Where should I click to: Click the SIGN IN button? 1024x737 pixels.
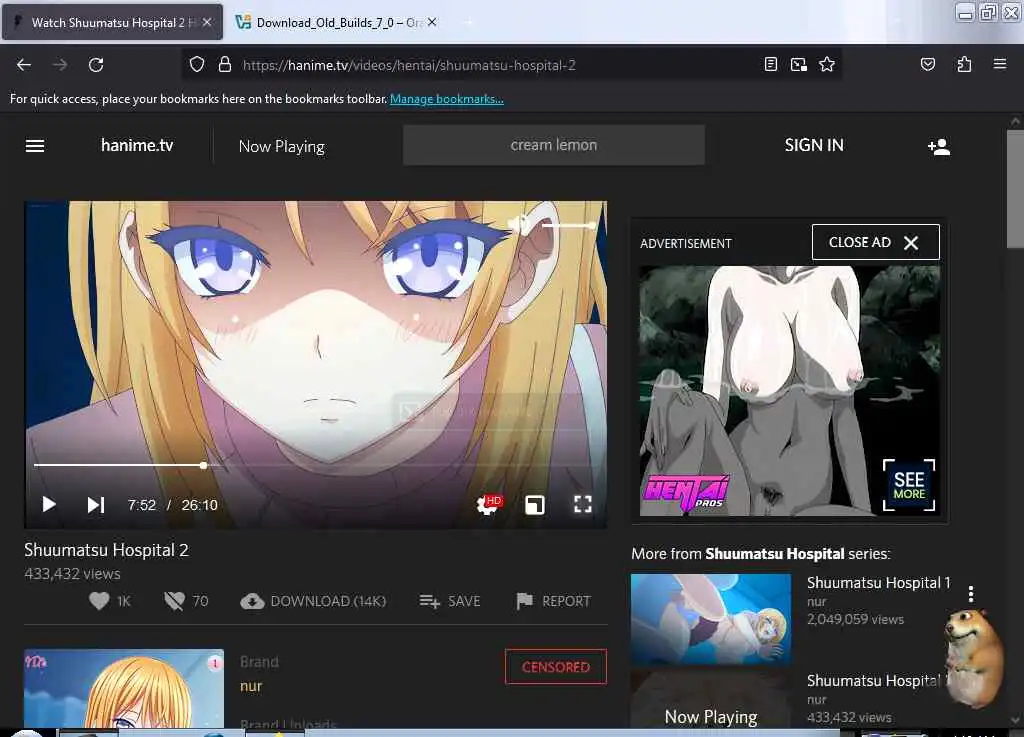point(814,145)
